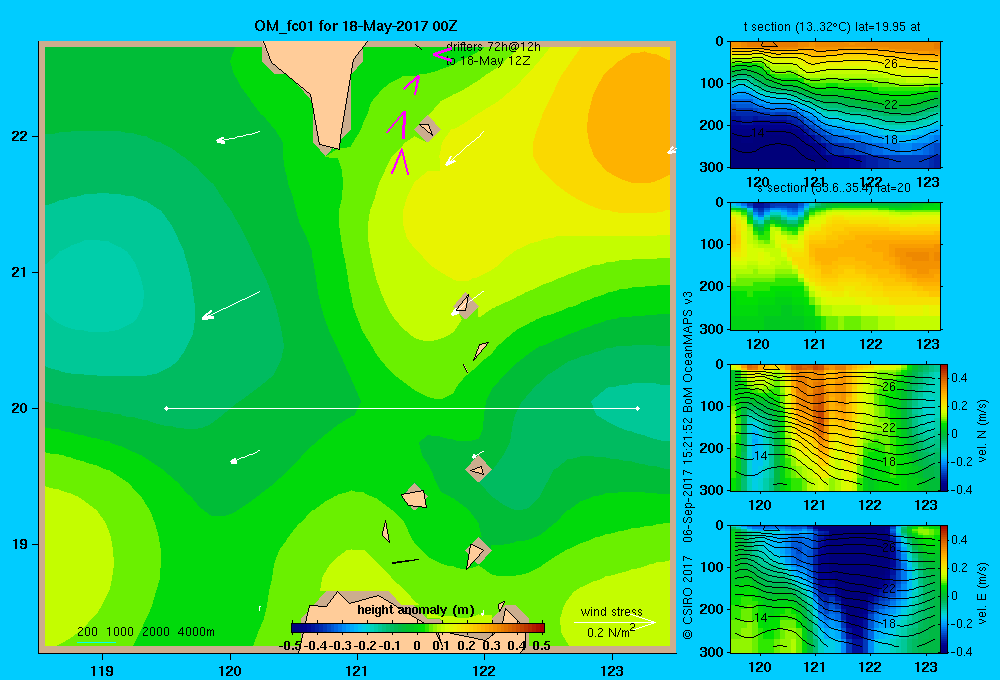
Task: Select the lowest magenta drifter arrowhead on map
Action: pos(400,161)
